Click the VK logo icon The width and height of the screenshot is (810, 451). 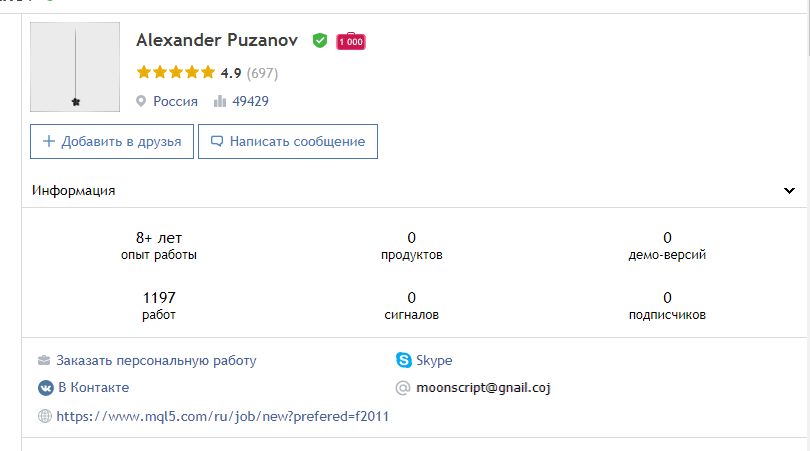tap(45, 387)
